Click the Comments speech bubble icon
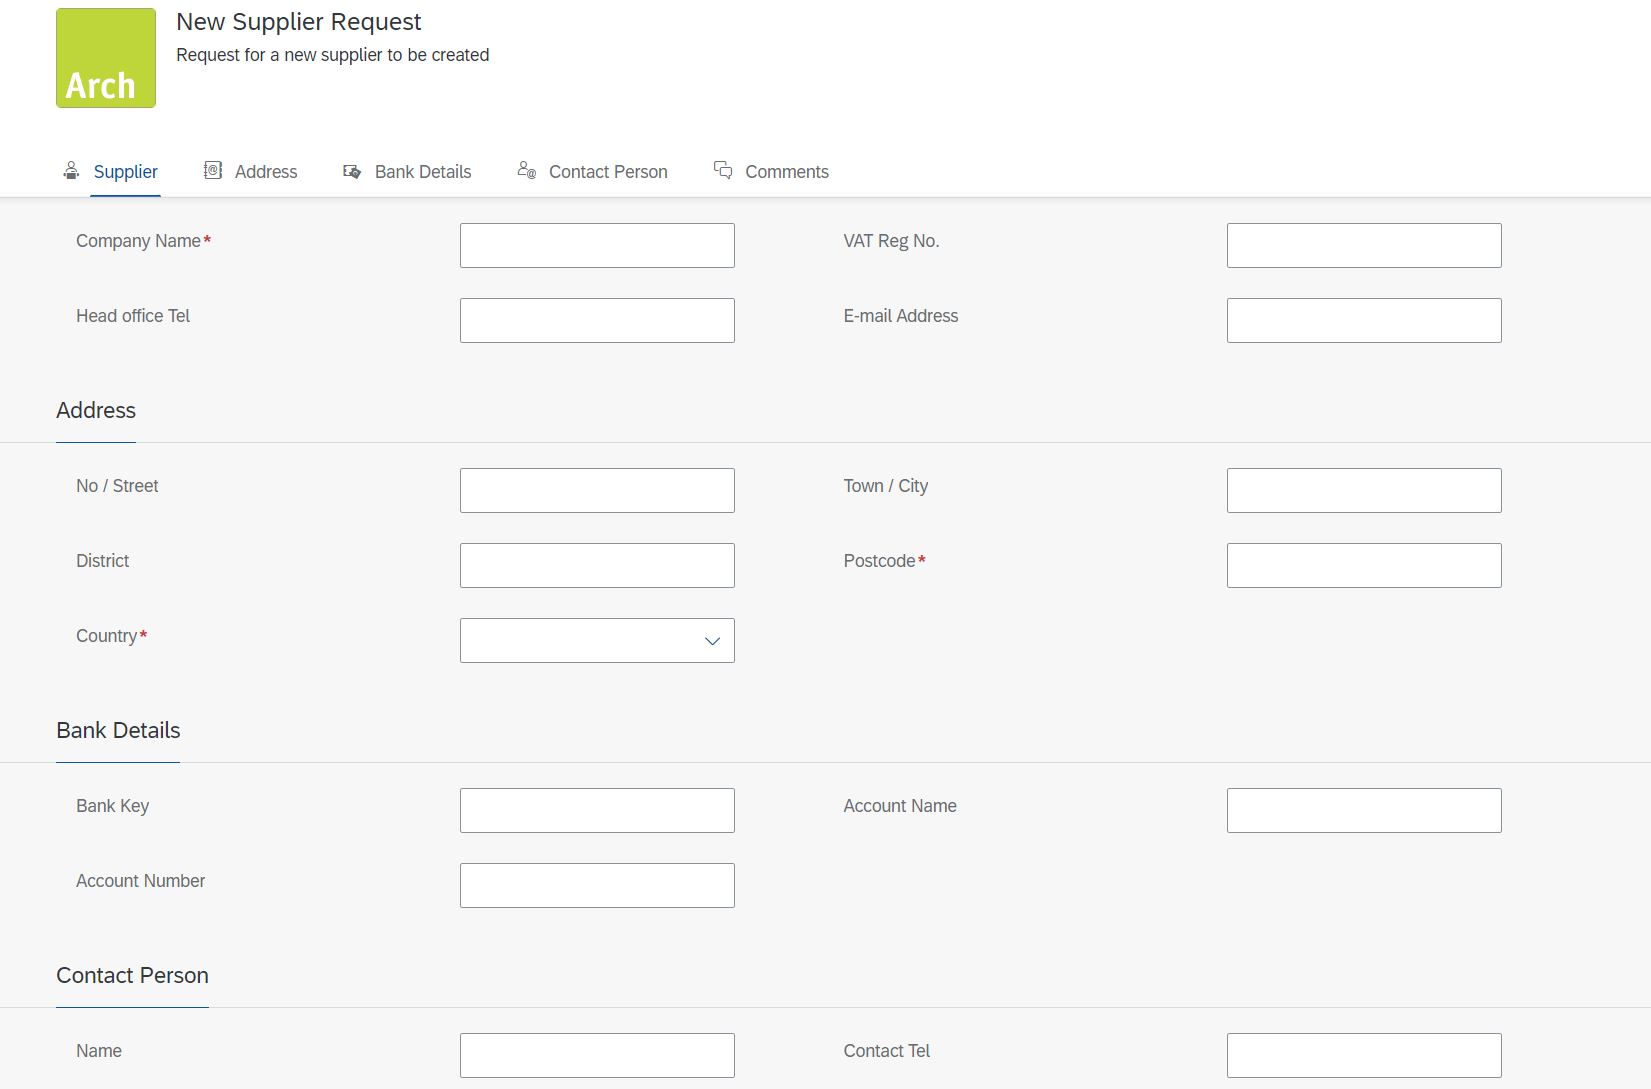Screen dimensions: 1651x1089 722,170
